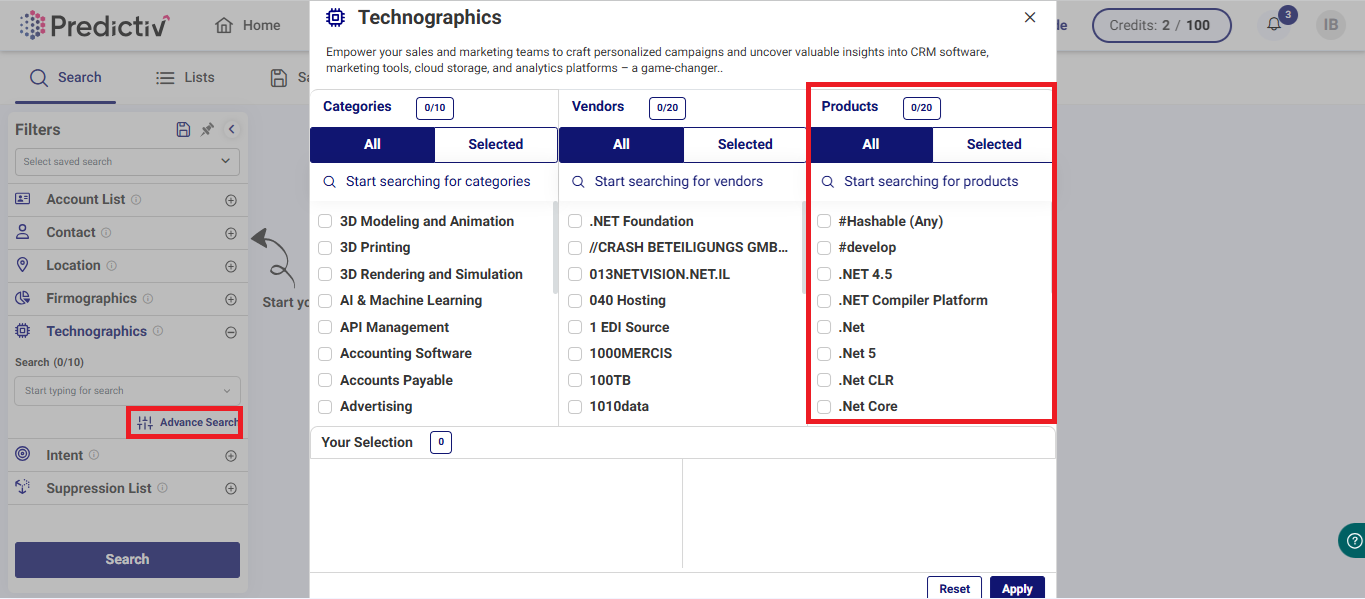Switch to the Search tab
The image size is (1365, 599).
[x=66, y=77]
